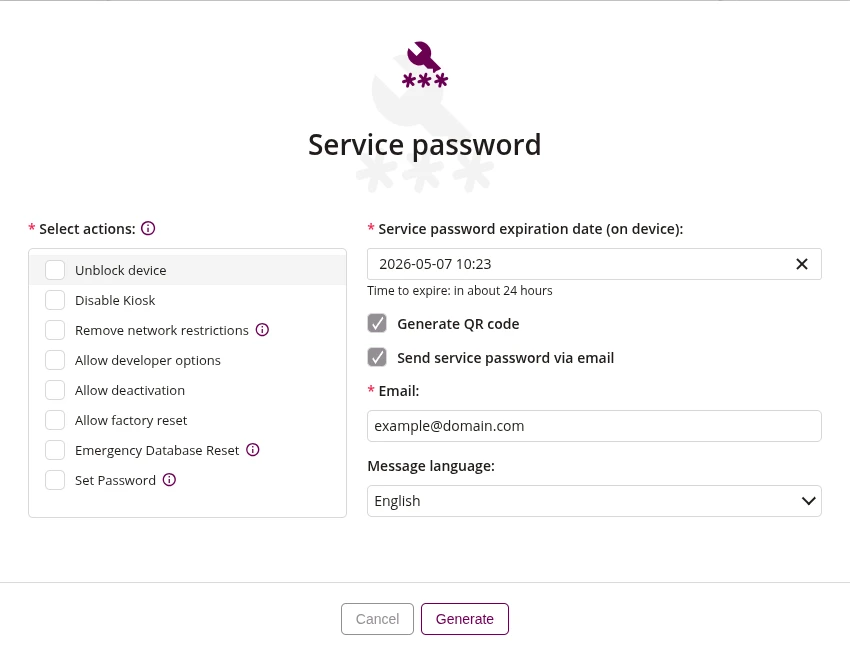Click the Allow developer options label
This screenshot has width=850, height=654.
[147, 361]
